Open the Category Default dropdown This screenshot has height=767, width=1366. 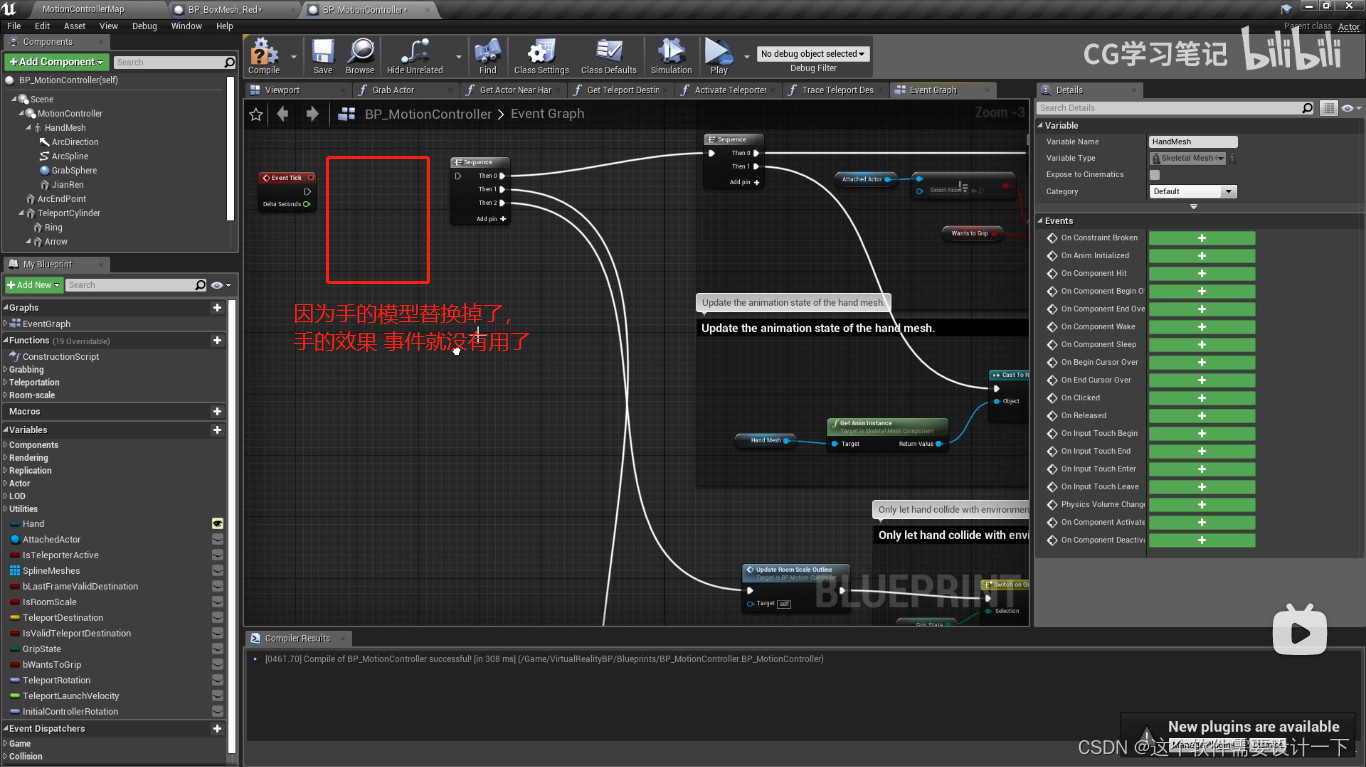(1193, 191)
